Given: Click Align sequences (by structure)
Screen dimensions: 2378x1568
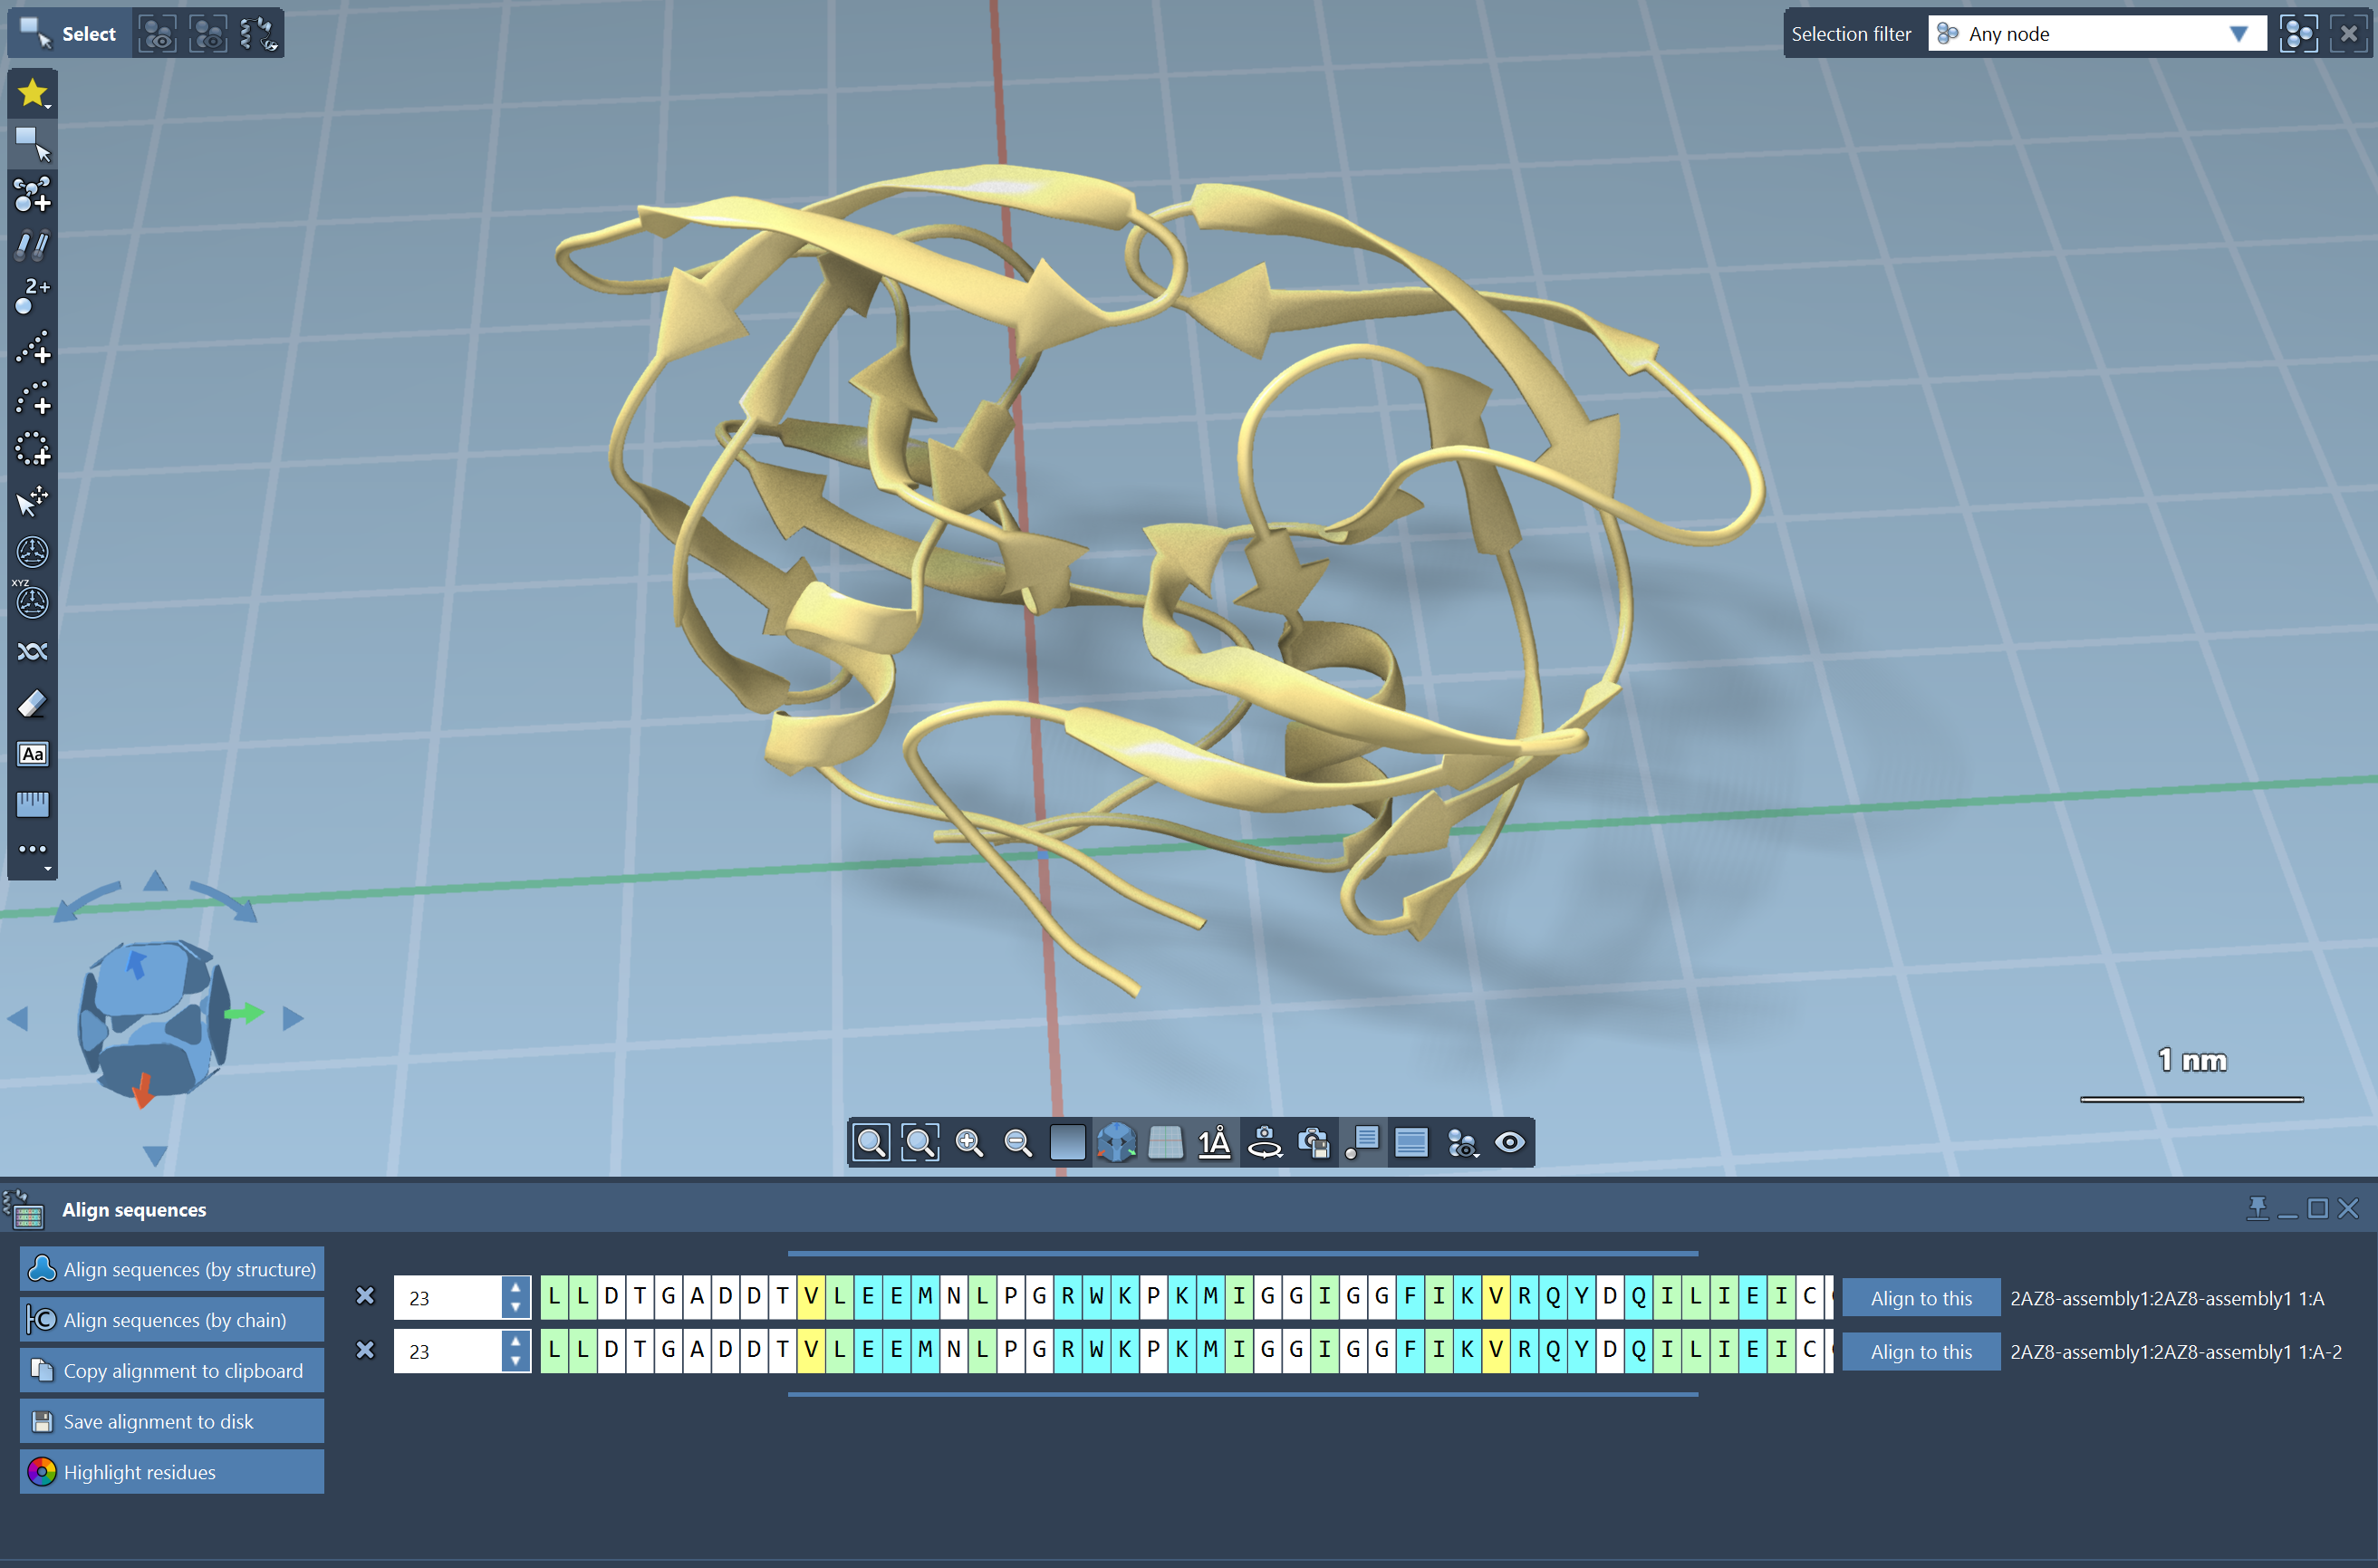Looking at the screenshot, I should tap(172, 1269).
